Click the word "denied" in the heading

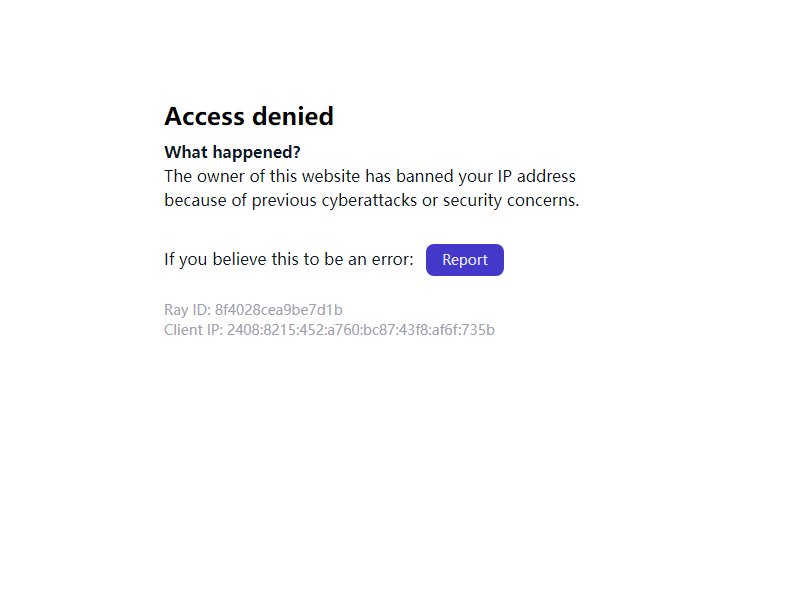[x=293, y=116]
